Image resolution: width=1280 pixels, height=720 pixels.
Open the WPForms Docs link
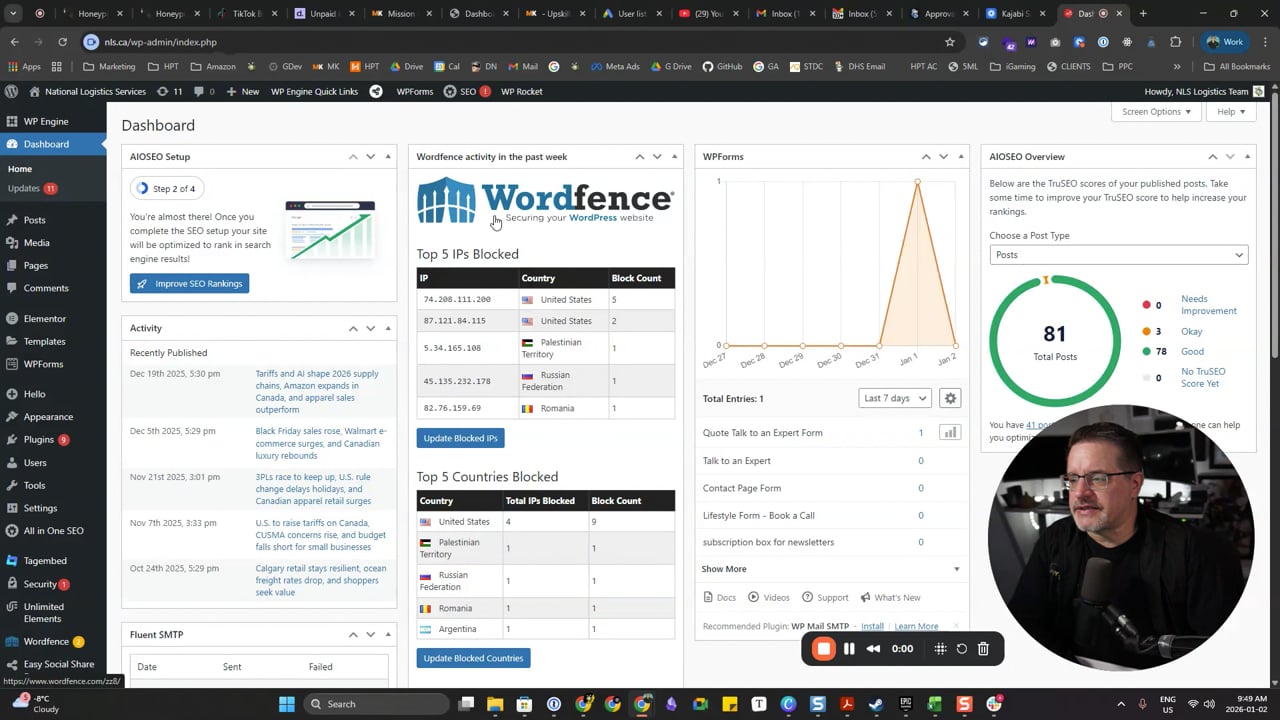(719, 597)
